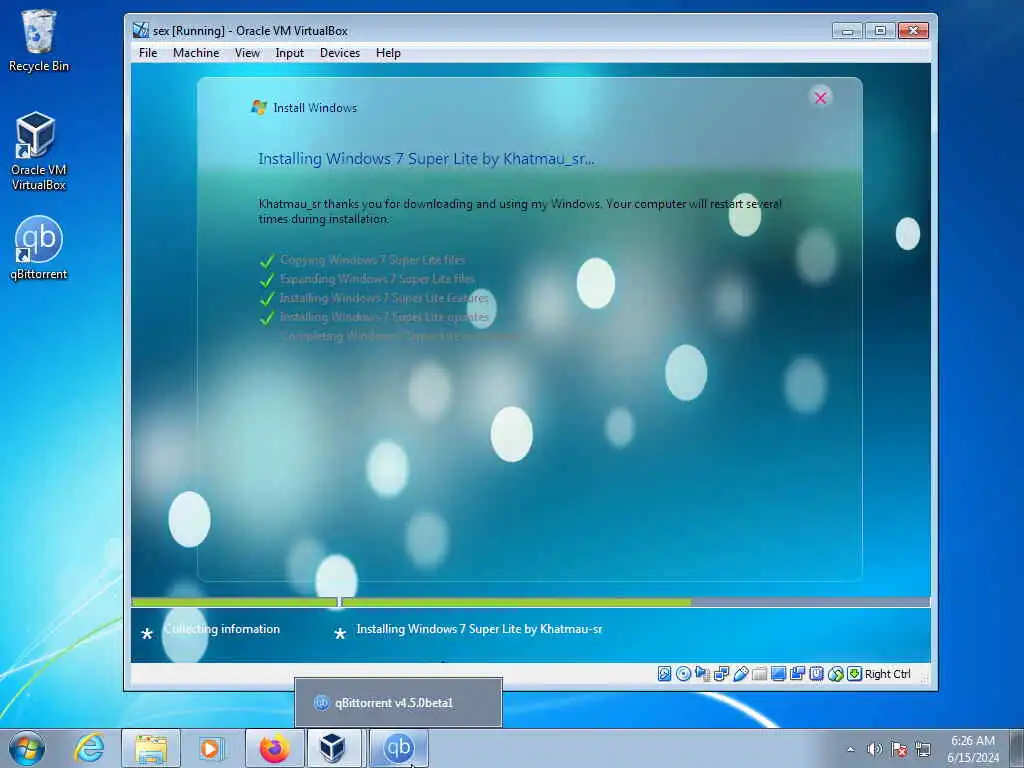Click the audio indicator in VirtualBox status bar
The image size is (1024, 768).
702,674
